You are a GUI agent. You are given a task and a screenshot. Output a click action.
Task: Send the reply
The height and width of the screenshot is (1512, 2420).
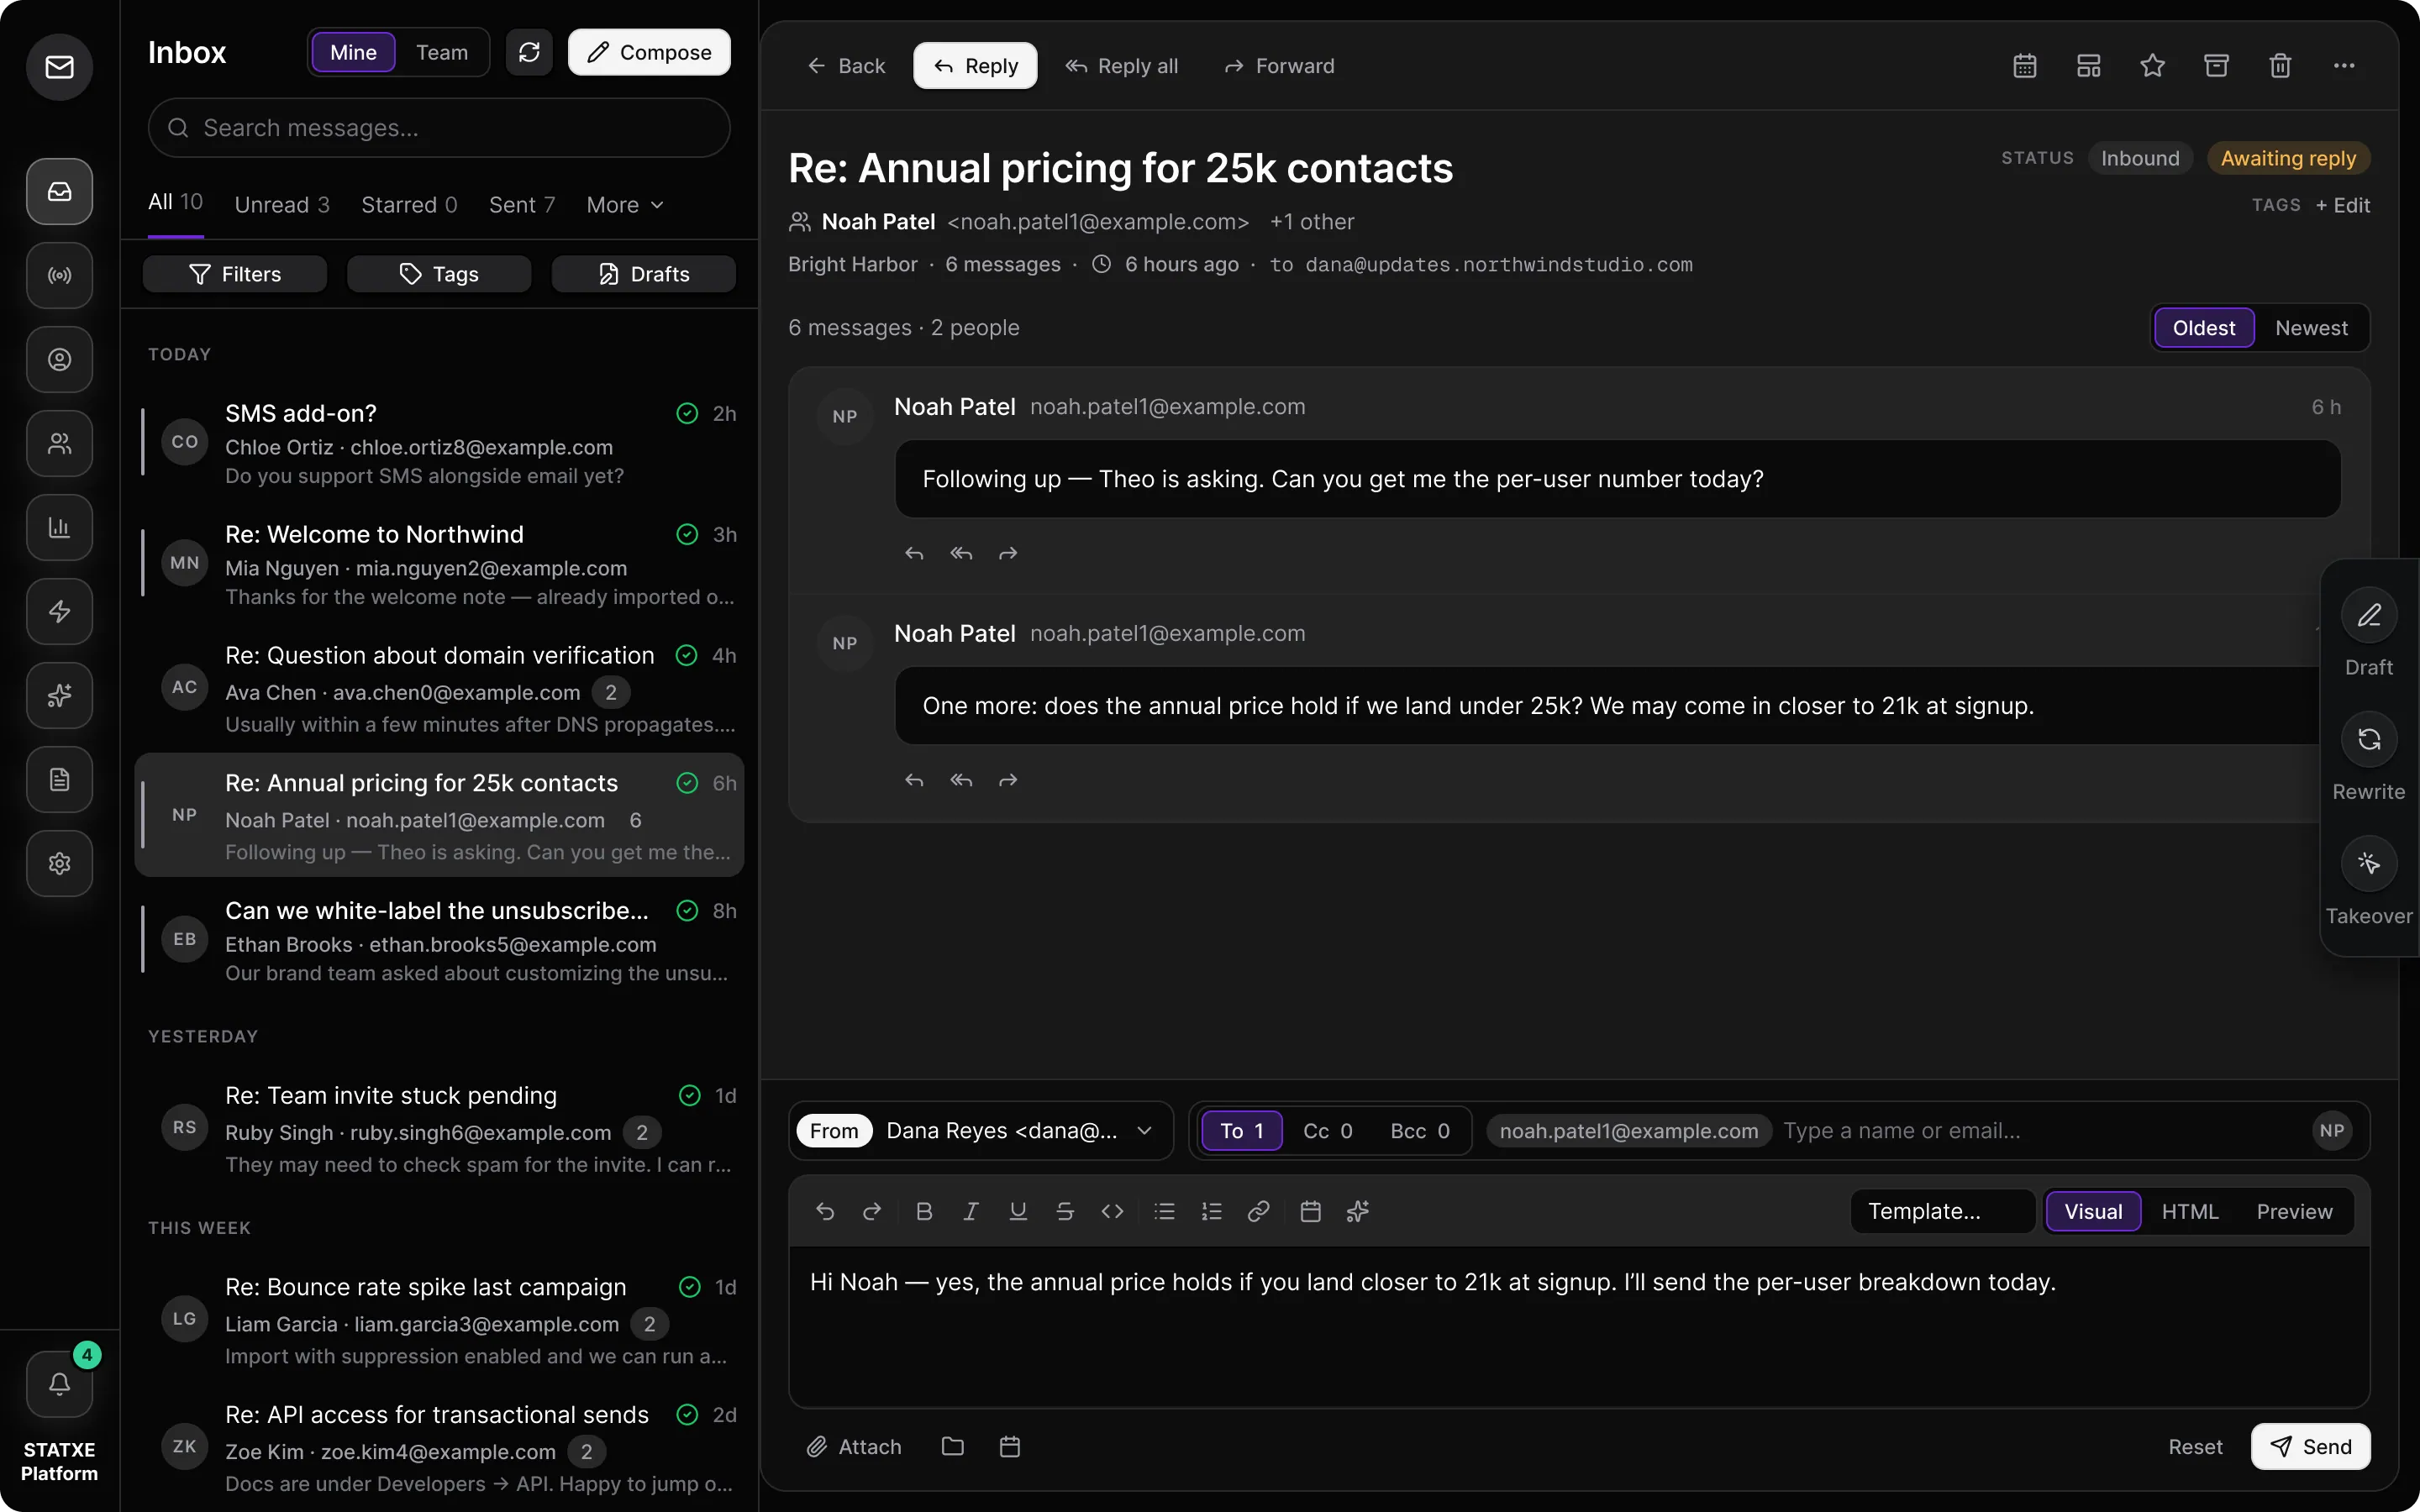coord(2310,1446)
